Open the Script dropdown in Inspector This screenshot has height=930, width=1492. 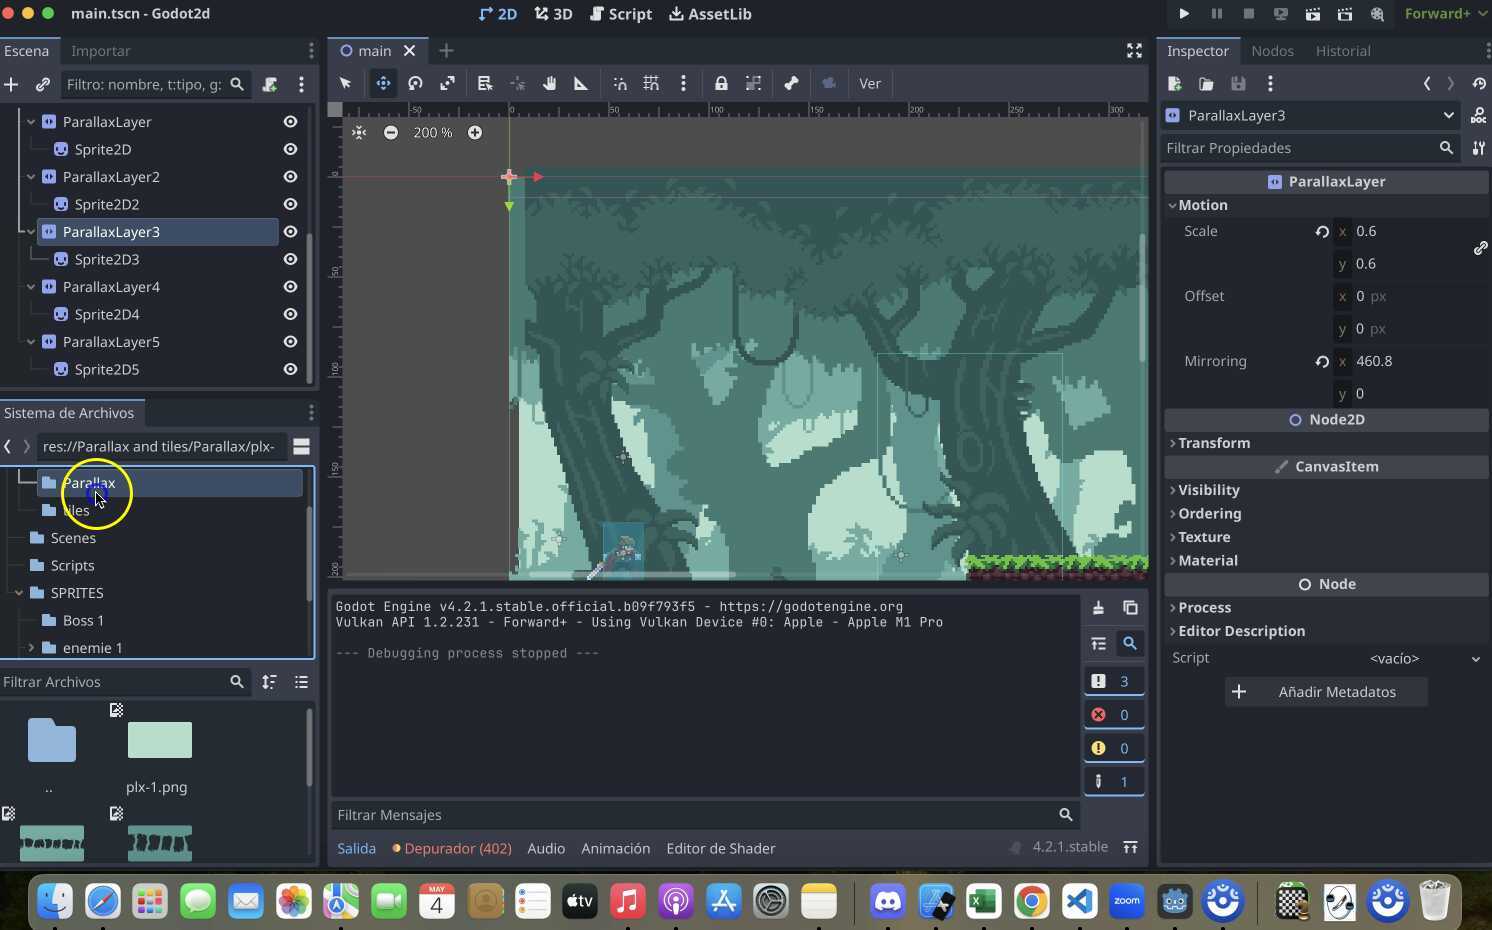pos(1476,658)
